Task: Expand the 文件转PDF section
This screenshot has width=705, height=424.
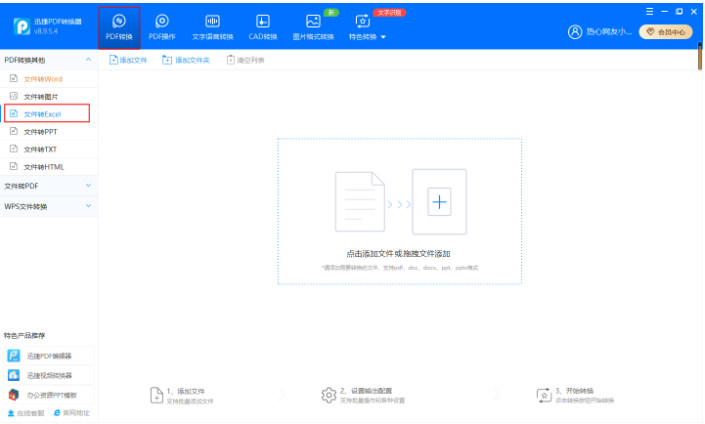Action: coord(88,185)
